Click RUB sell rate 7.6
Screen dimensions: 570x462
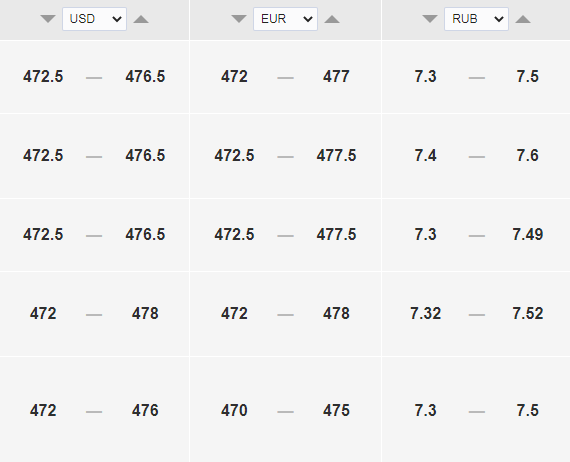click(528, 156)
